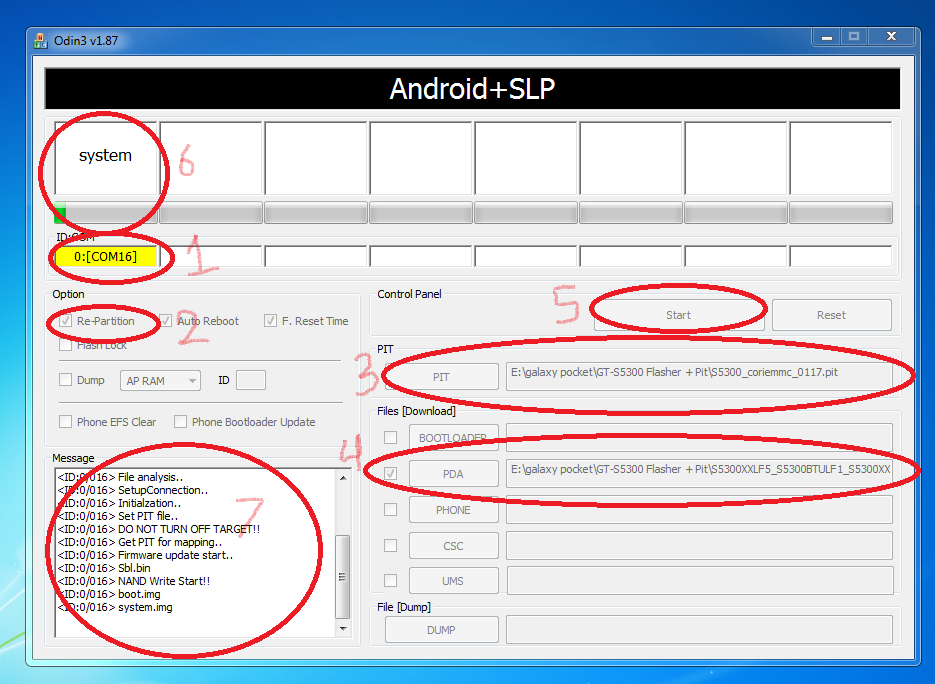Click the PIT file button
935x684 pixels.
[441, 377]
